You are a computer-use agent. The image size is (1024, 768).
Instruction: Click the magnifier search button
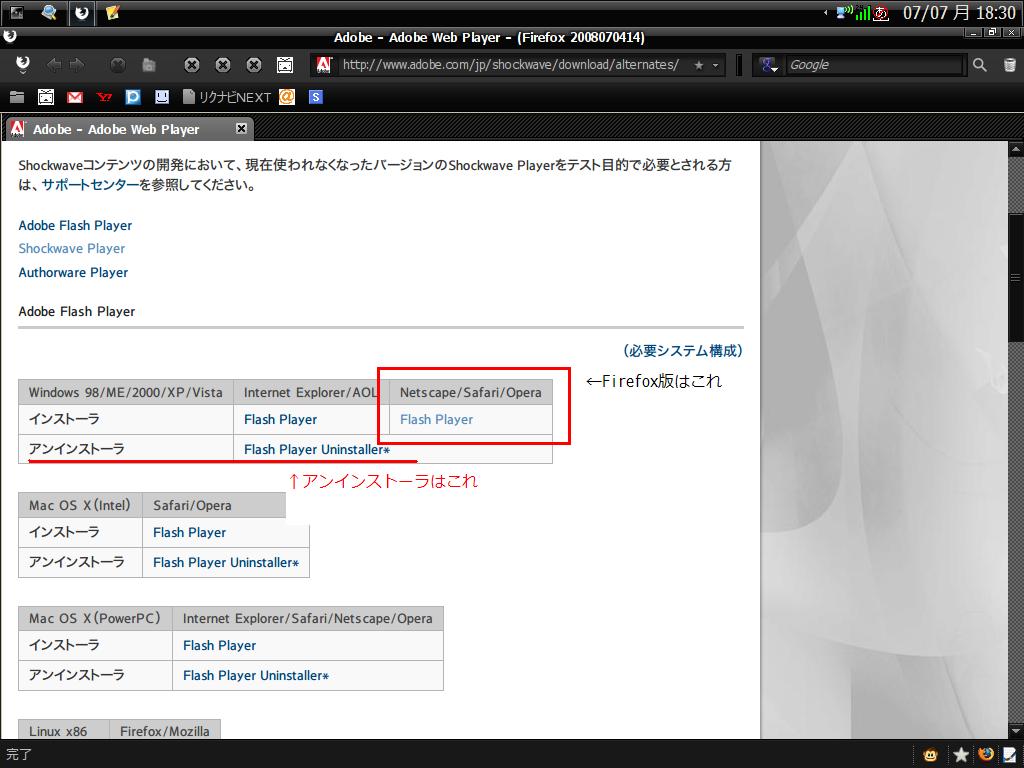click(980, 65)
